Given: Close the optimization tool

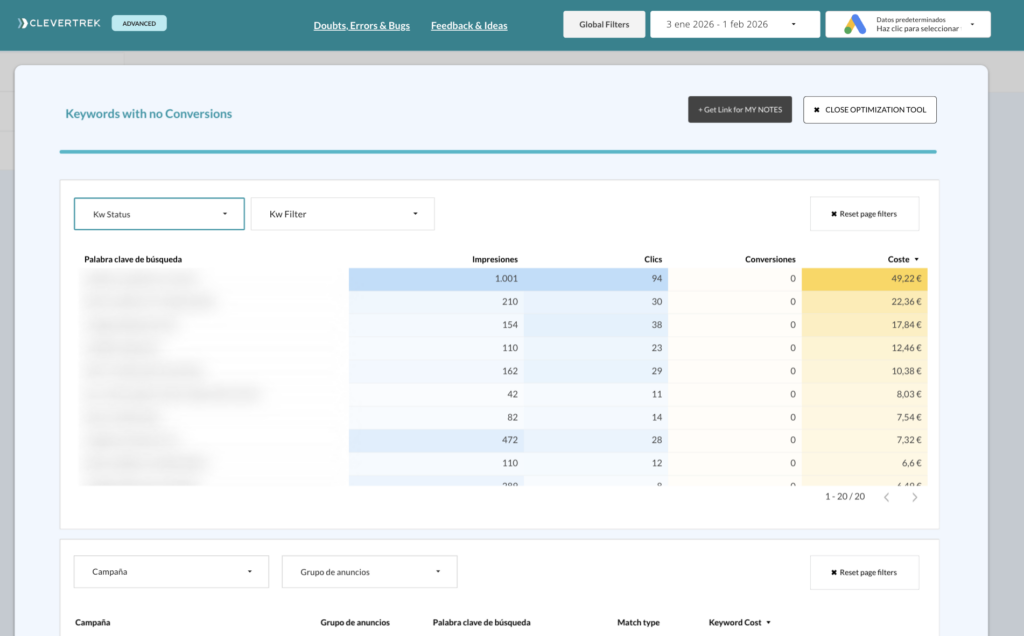Looking at the screenshot, I should coord(869,110).
